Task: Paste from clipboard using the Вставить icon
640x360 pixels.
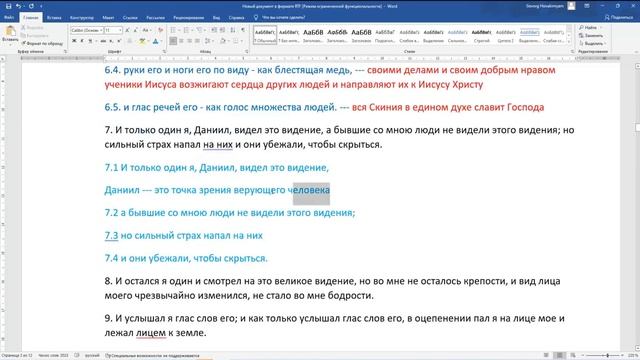Action: tap(10, 34)
